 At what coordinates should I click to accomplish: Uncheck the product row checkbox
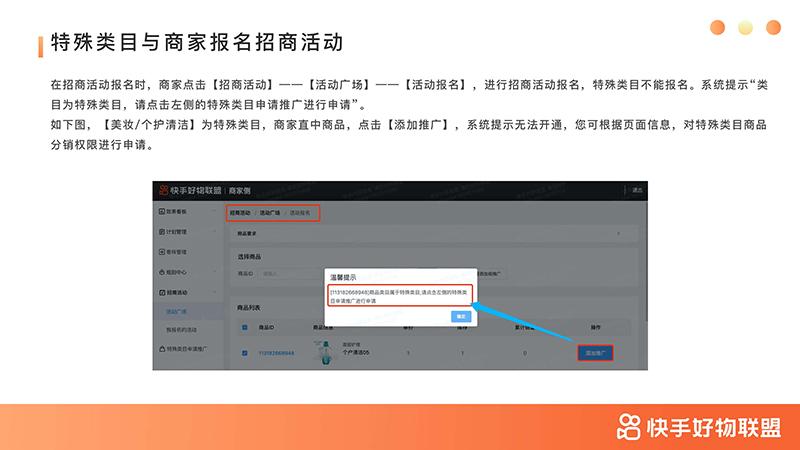244,353
